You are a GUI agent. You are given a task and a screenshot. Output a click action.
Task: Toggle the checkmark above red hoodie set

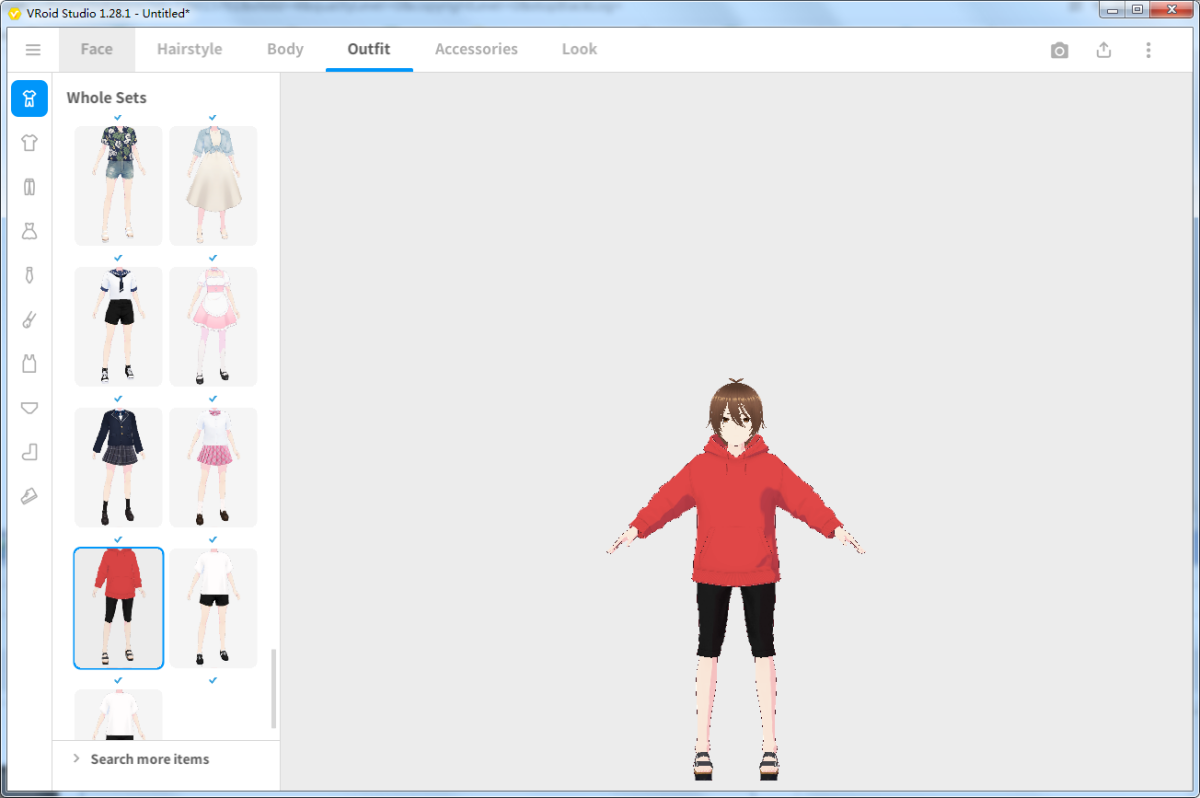[118, 538]
